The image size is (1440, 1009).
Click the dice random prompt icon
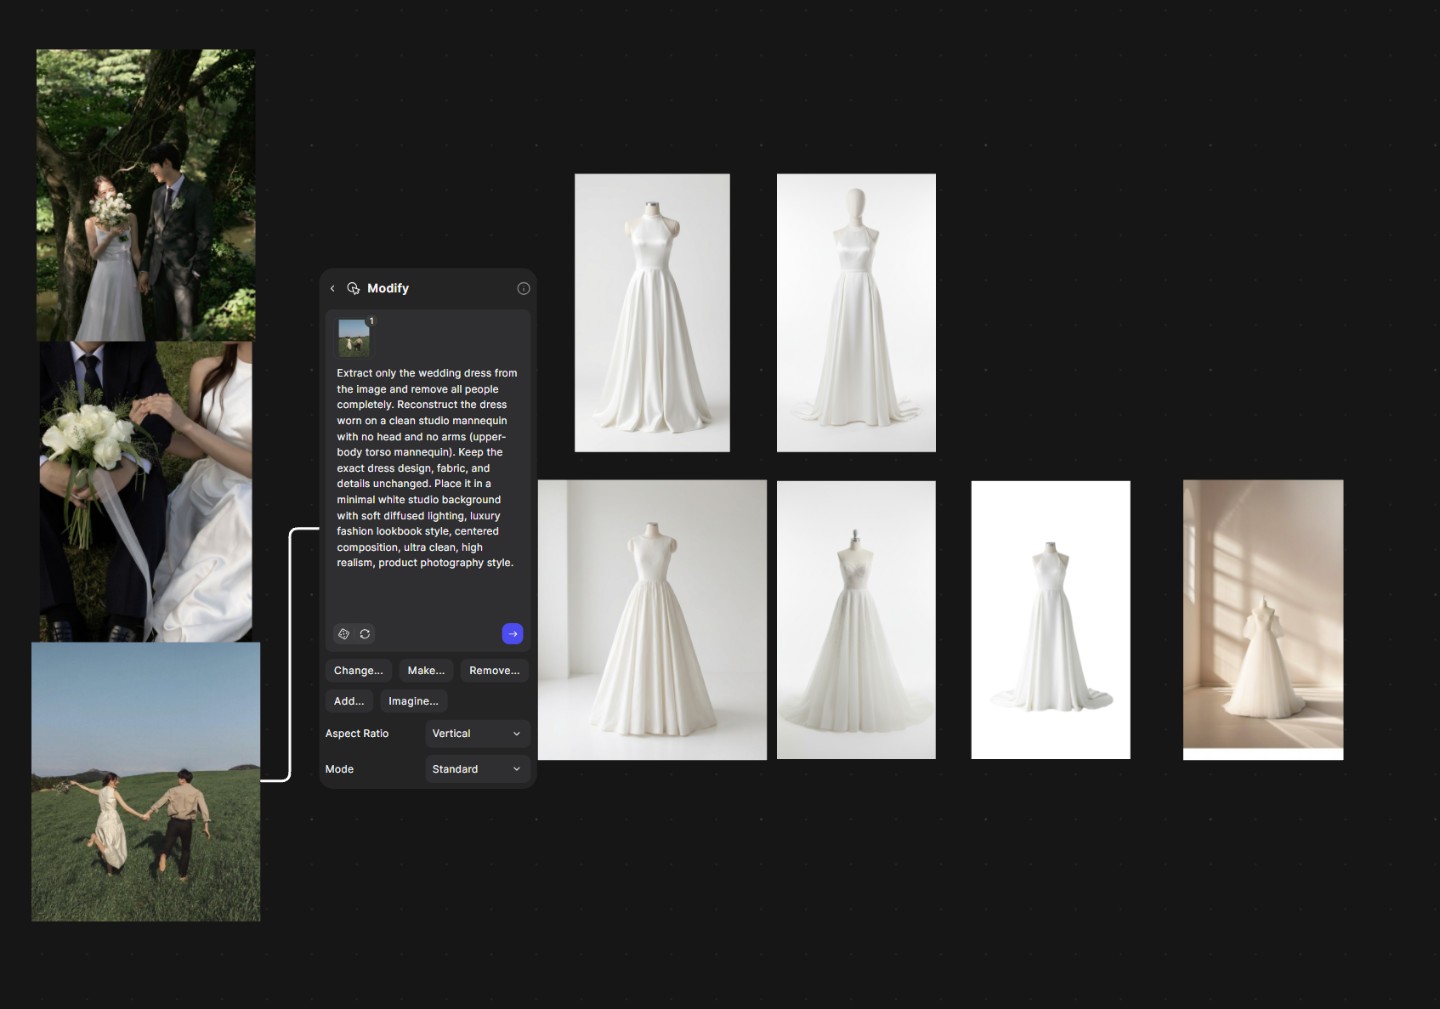[344, 634]
